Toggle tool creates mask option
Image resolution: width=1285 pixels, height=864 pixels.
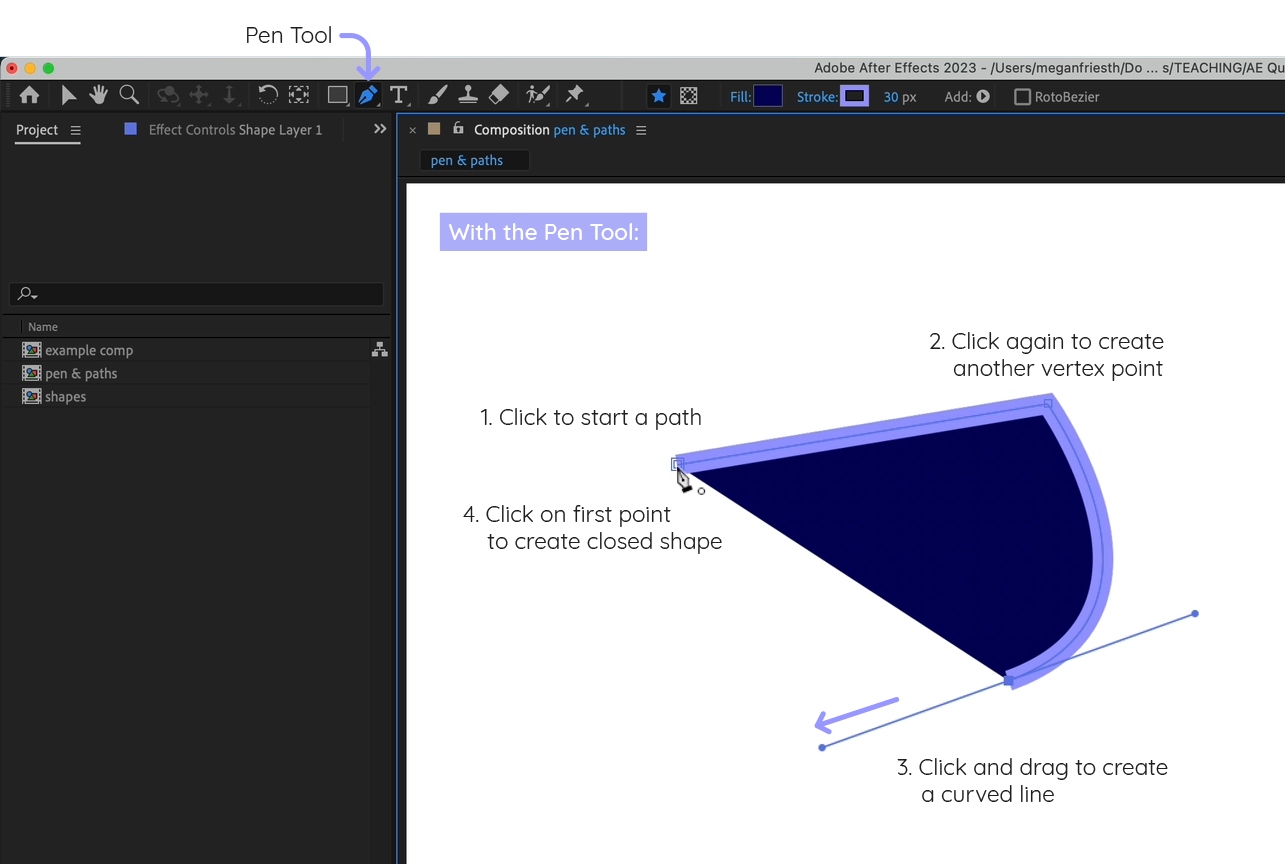[688, 95]
